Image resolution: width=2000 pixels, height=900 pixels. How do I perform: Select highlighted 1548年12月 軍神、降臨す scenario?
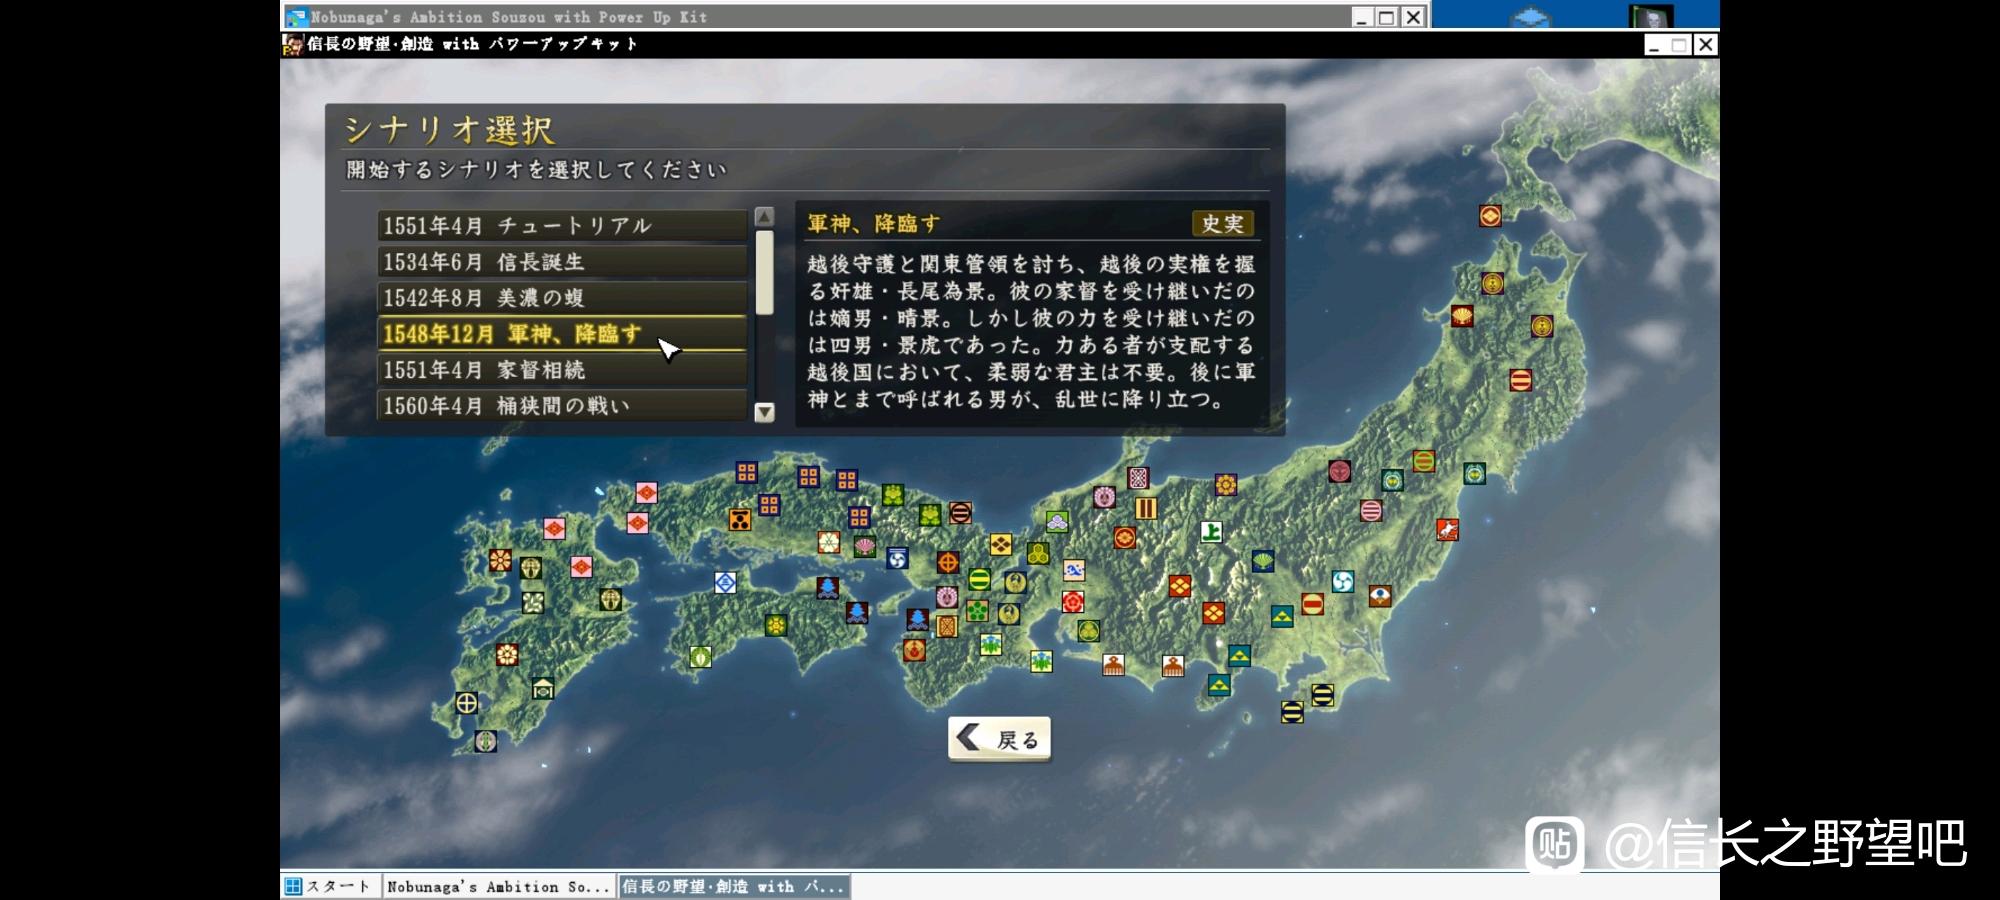tap(562, 334)
